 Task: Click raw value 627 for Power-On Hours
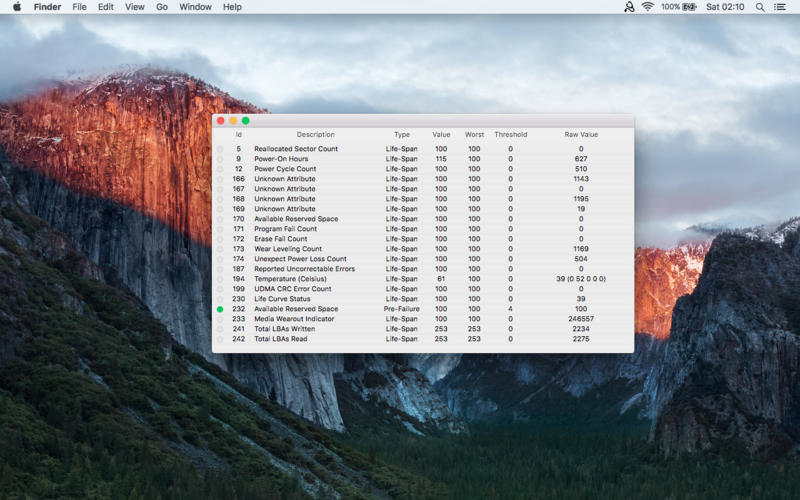pyautogui.click(x=581, y=159)
